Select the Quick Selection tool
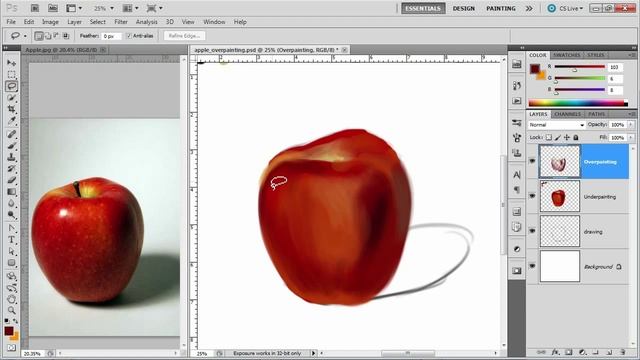640x360 pixels. [x=11, y=98]
